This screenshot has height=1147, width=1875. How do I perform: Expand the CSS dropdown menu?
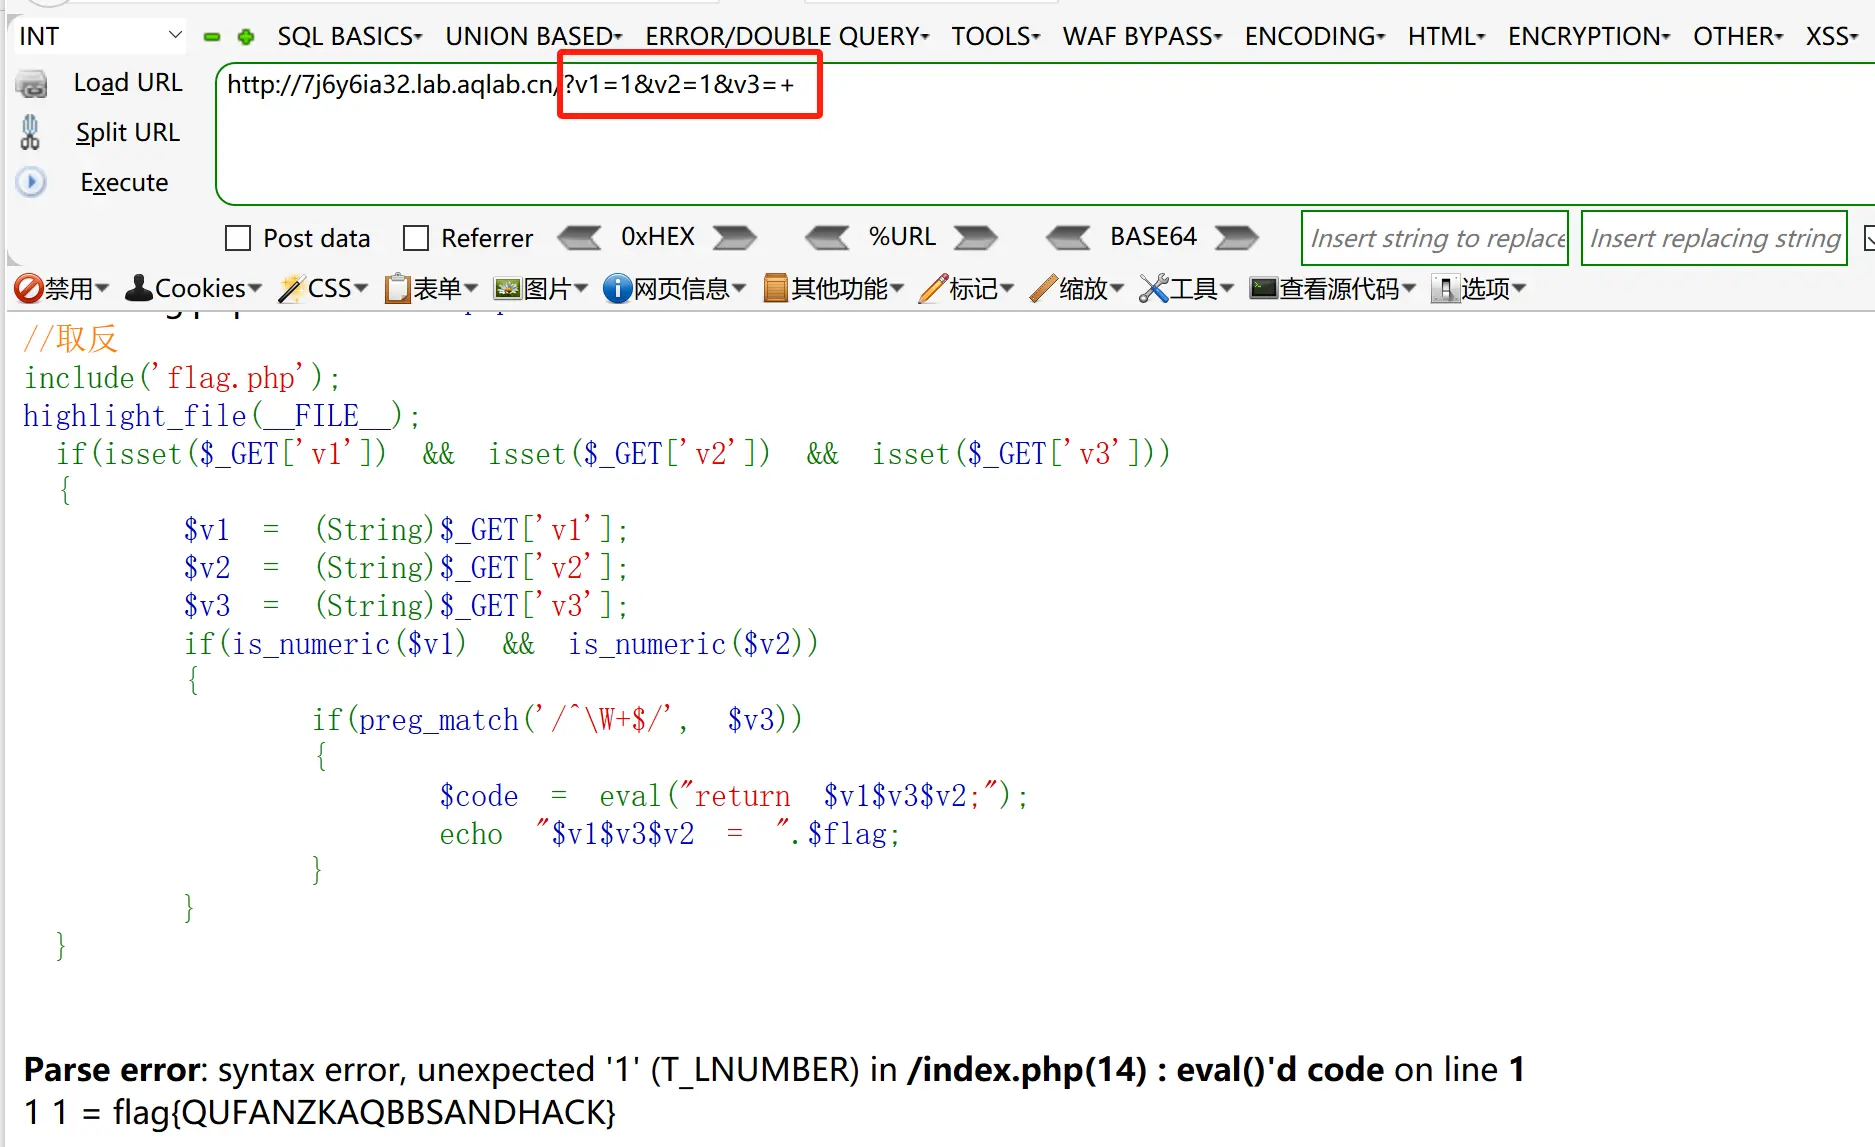point(323,289)
